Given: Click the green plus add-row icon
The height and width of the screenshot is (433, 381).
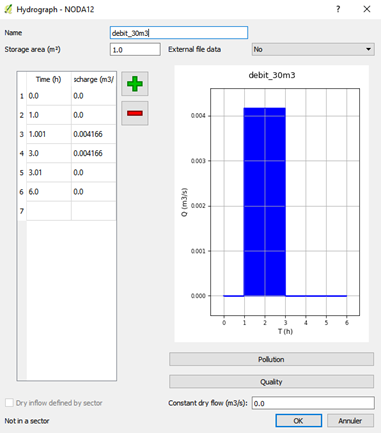Looking at the screenshot, I should coord(135,84).
